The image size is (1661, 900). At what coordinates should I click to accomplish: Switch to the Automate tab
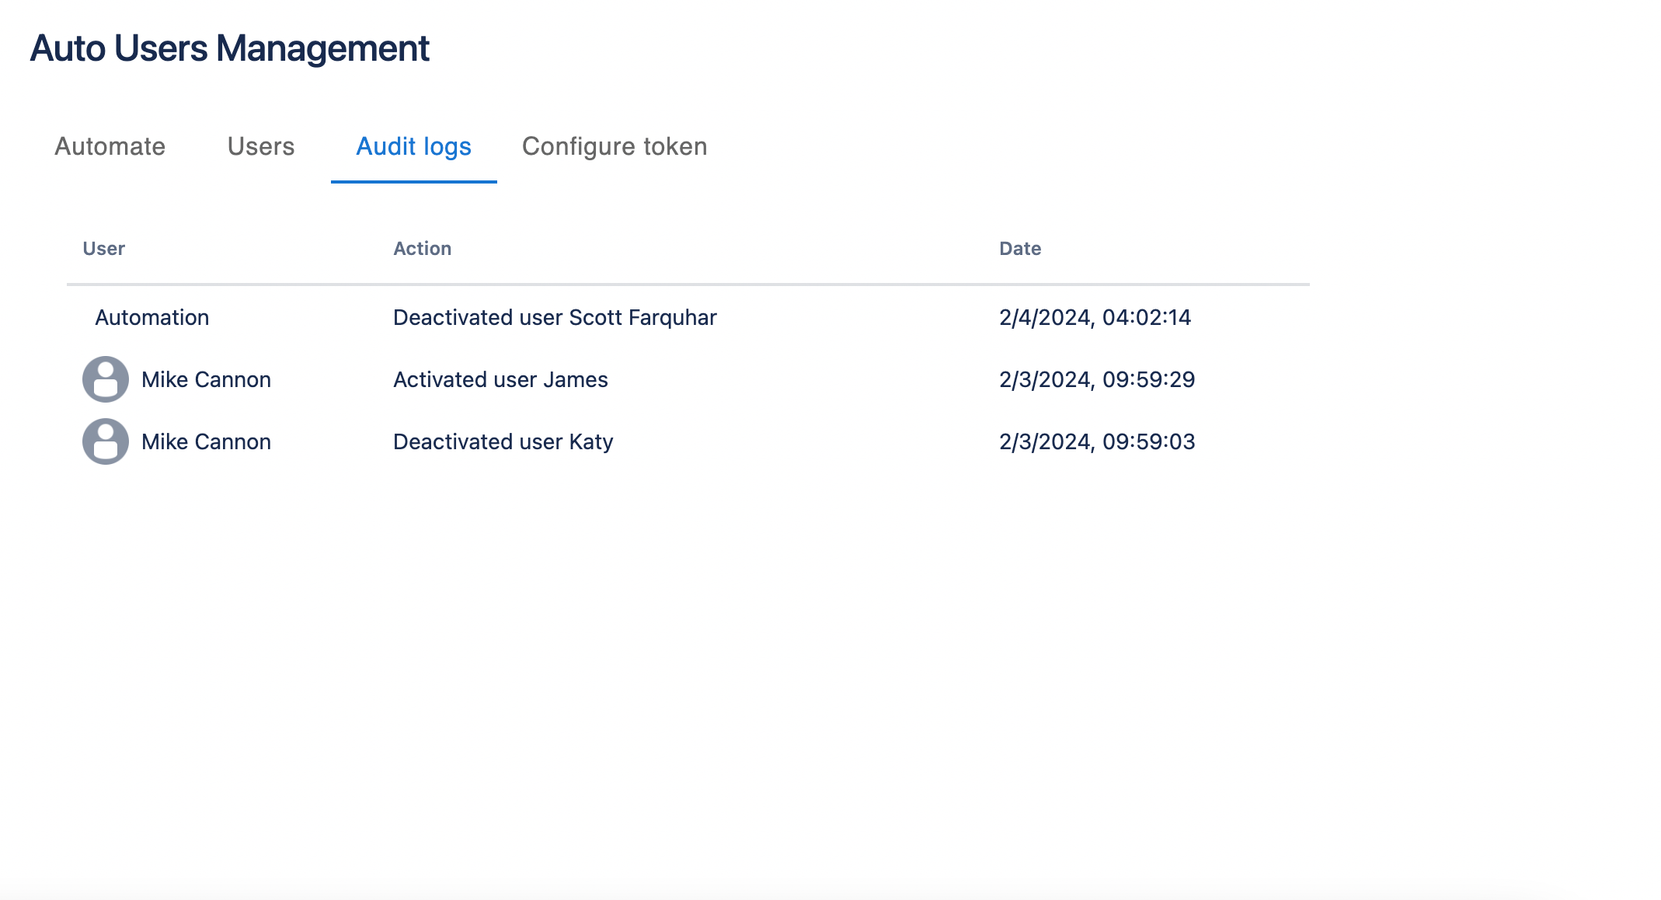click(110, 147)
